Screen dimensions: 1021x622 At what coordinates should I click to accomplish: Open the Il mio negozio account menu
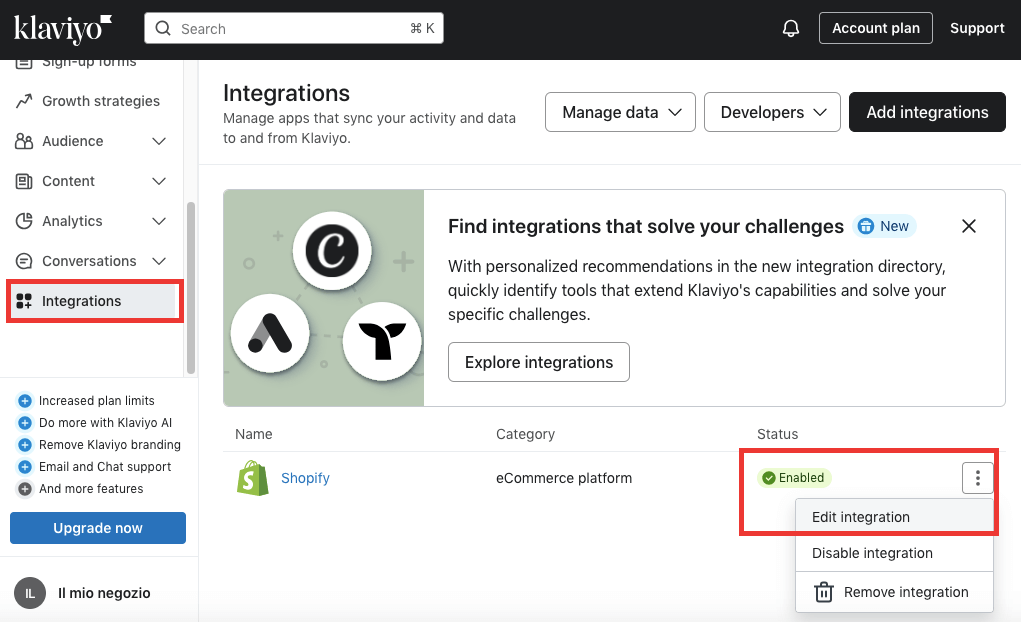click(104, 593)
